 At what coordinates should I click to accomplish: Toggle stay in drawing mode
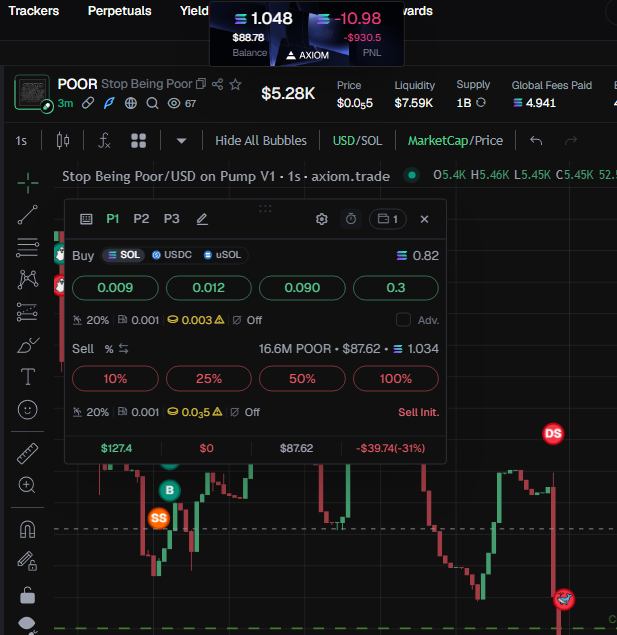click(28, 561)
